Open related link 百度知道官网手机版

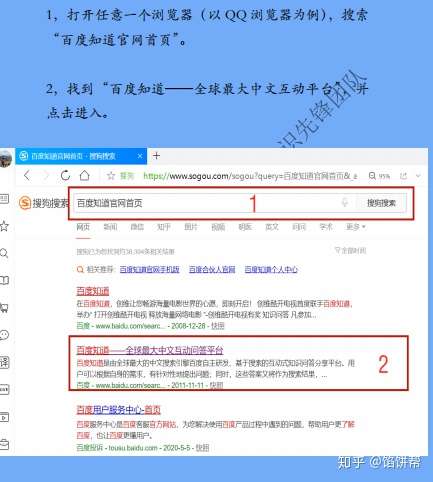[149, 269]
